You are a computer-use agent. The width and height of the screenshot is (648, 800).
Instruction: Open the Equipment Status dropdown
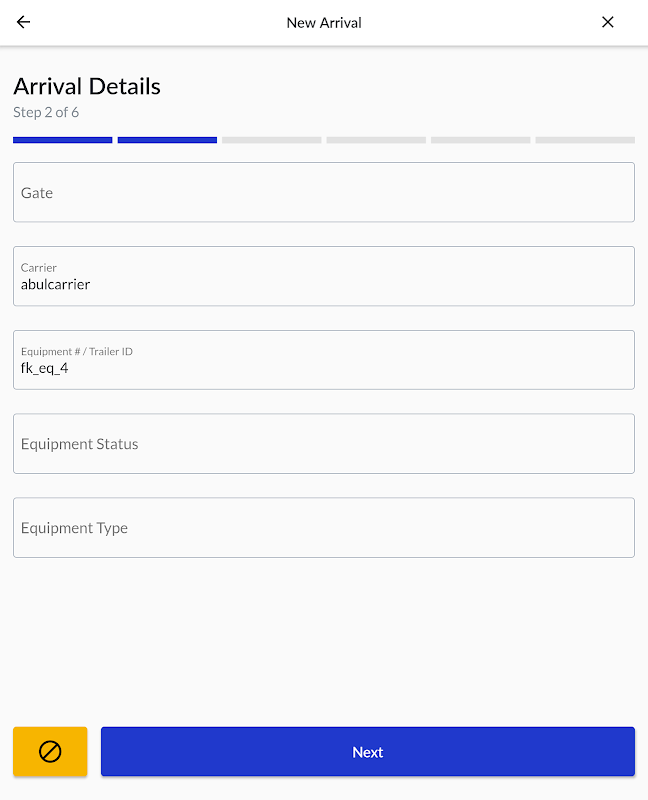[x=323, y=444]
